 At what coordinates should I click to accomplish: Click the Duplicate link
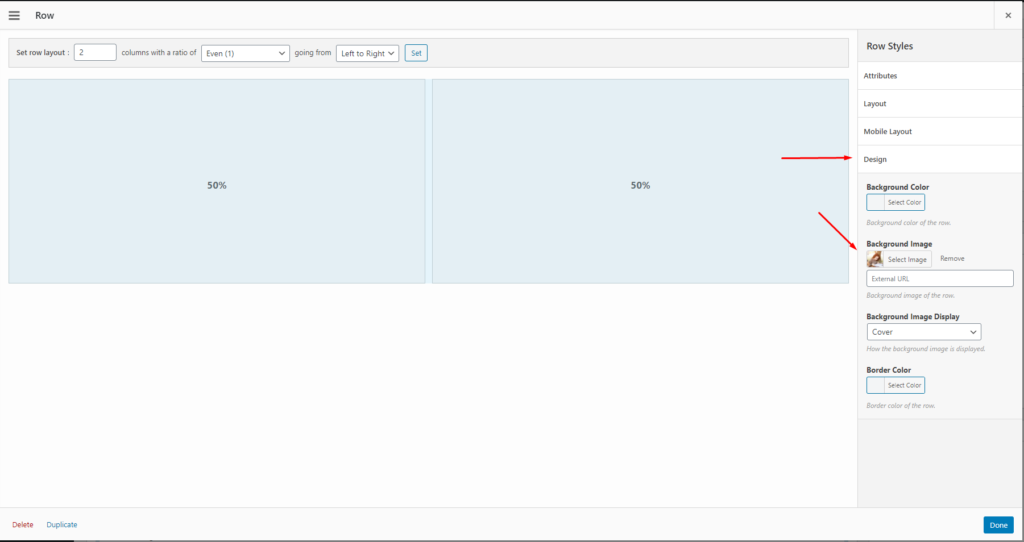62,524
